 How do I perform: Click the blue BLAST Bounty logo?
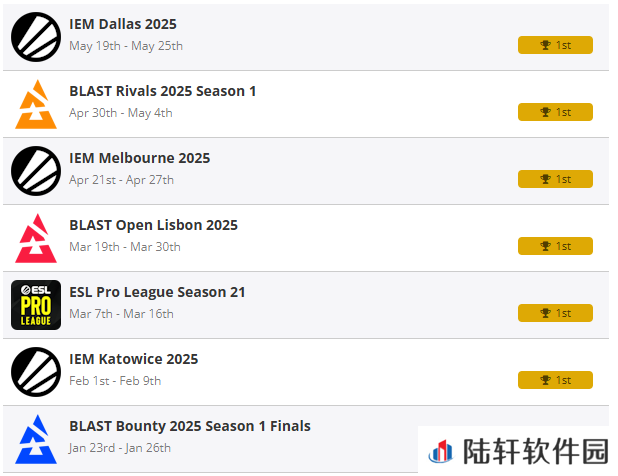36,439
